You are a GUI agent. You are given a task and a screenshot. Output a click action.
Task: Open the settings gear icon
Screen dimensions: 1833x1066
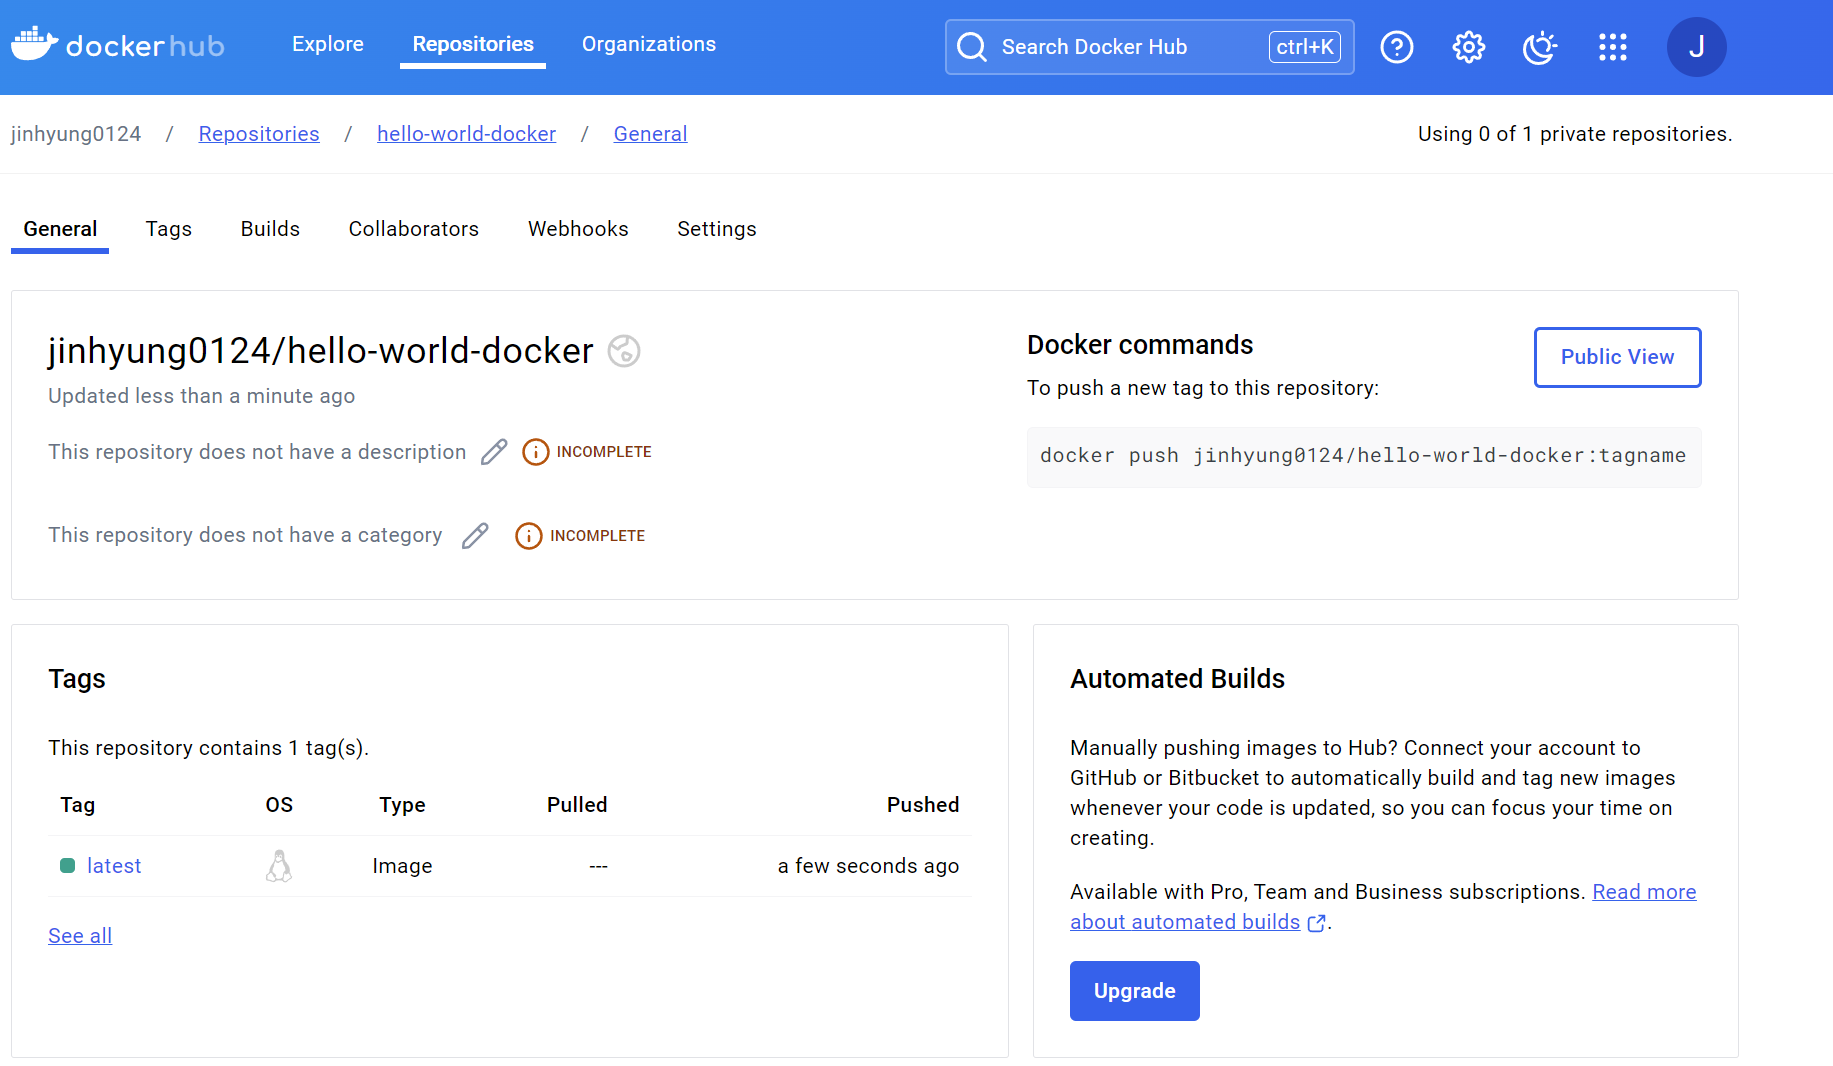coord(1468,47)
